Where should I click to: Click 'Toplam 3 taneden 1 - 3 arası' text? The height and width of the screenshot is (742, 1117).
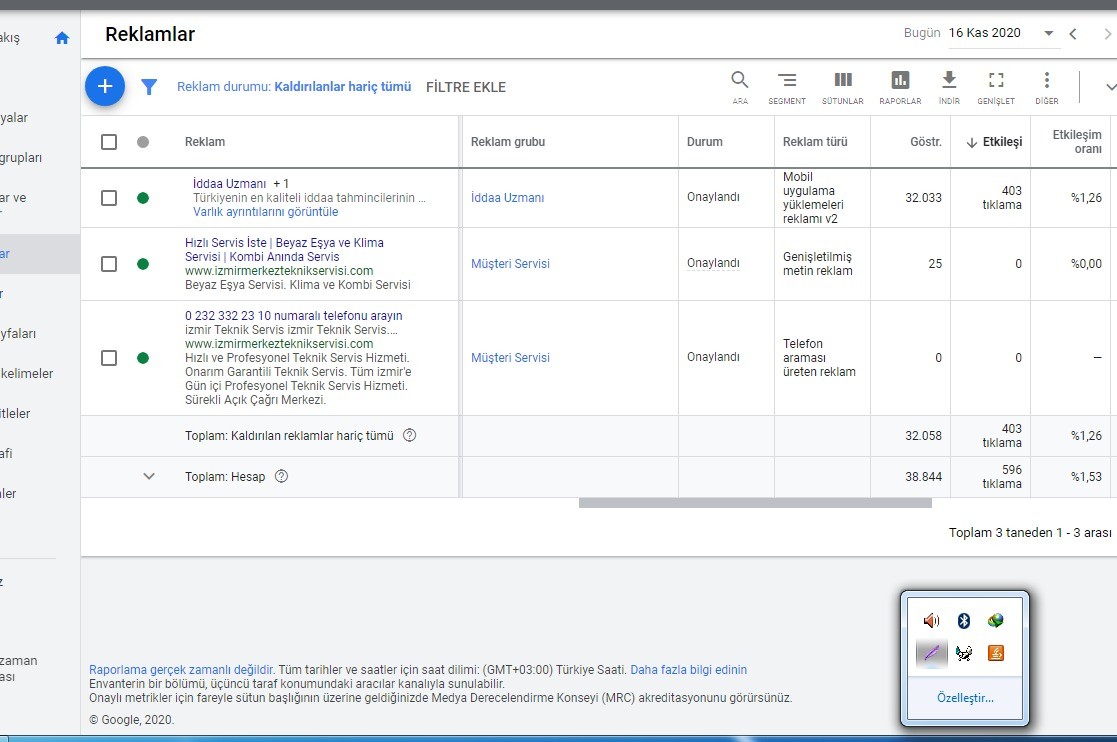pyautogui.click(x=1030, y=532)
